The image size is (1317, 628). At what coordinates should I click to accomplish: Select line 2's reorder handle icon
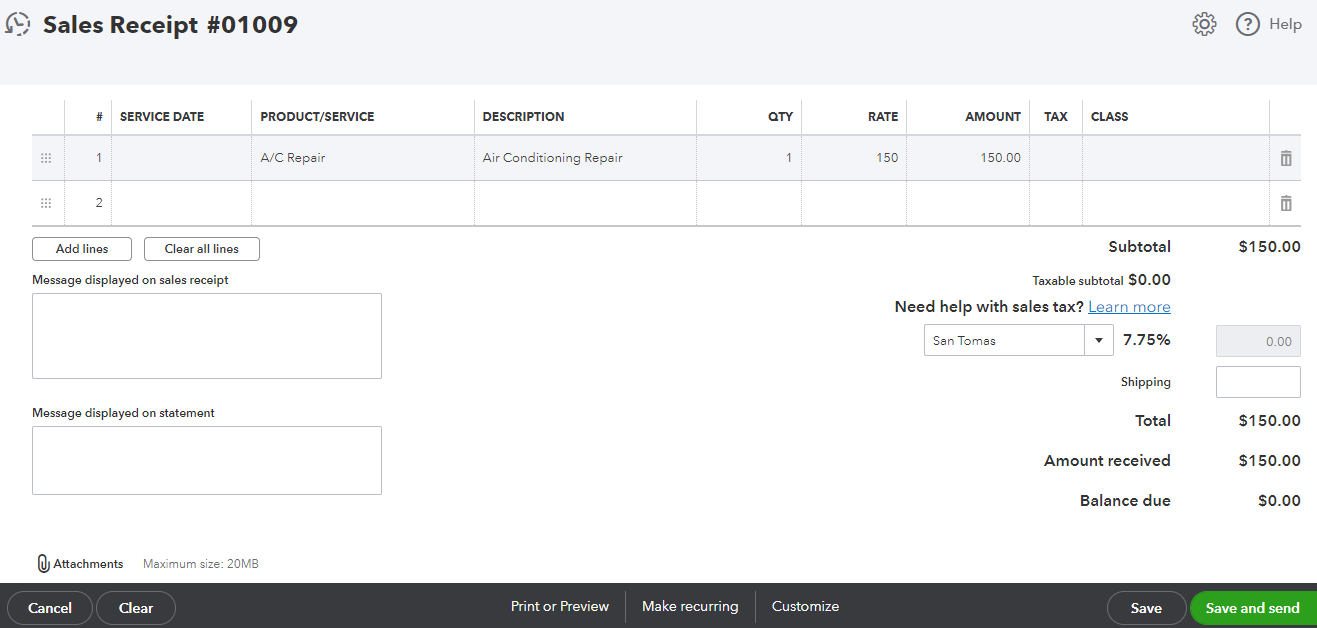[x=46, y=202]
